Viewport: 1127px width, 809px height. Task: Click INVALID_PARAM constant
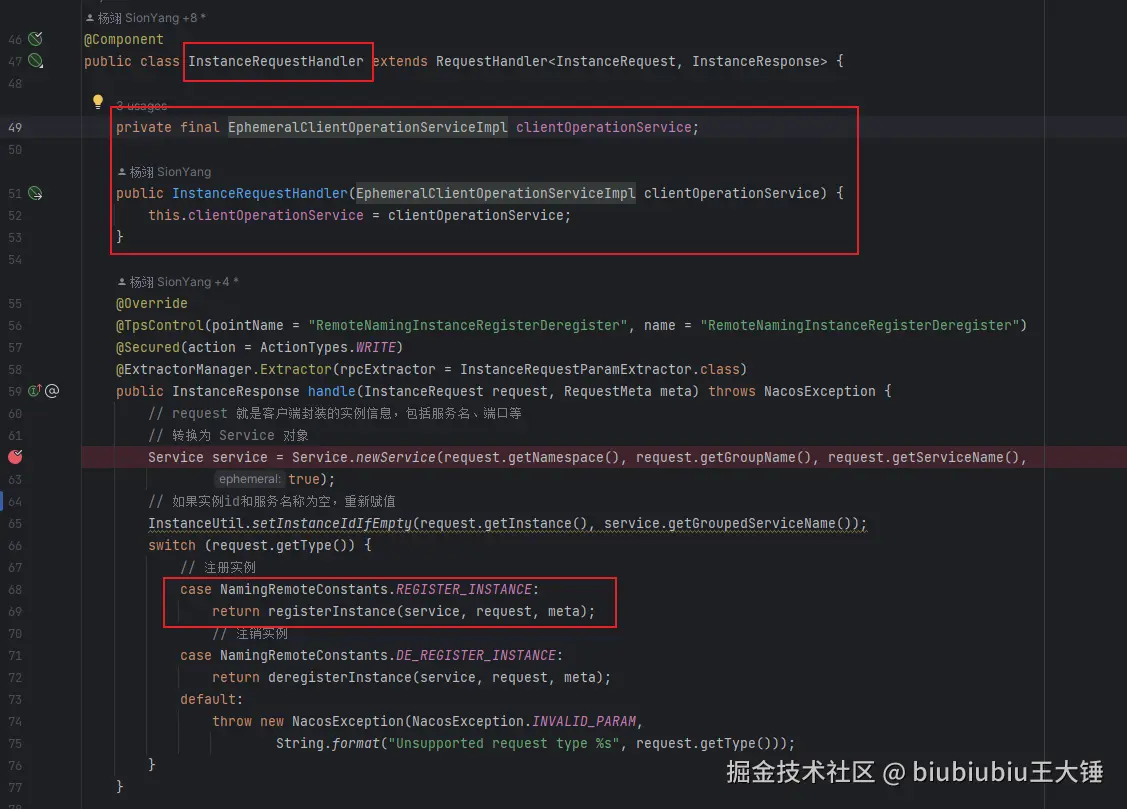[x=584, y=721]
